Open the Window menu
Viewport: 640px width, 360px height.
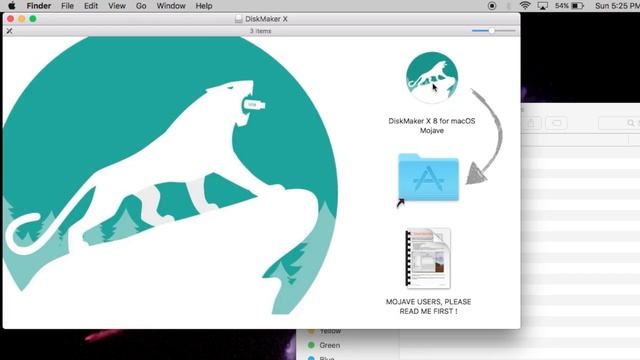click(x=171, y=6)
